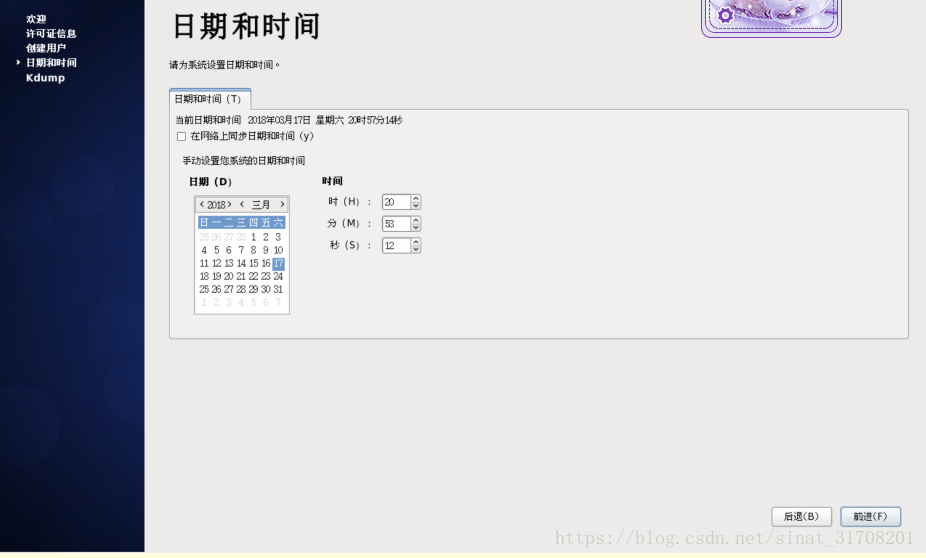926x558 pixels.
Task: Select March 23 in the calendar
Action: coord(266,276)
